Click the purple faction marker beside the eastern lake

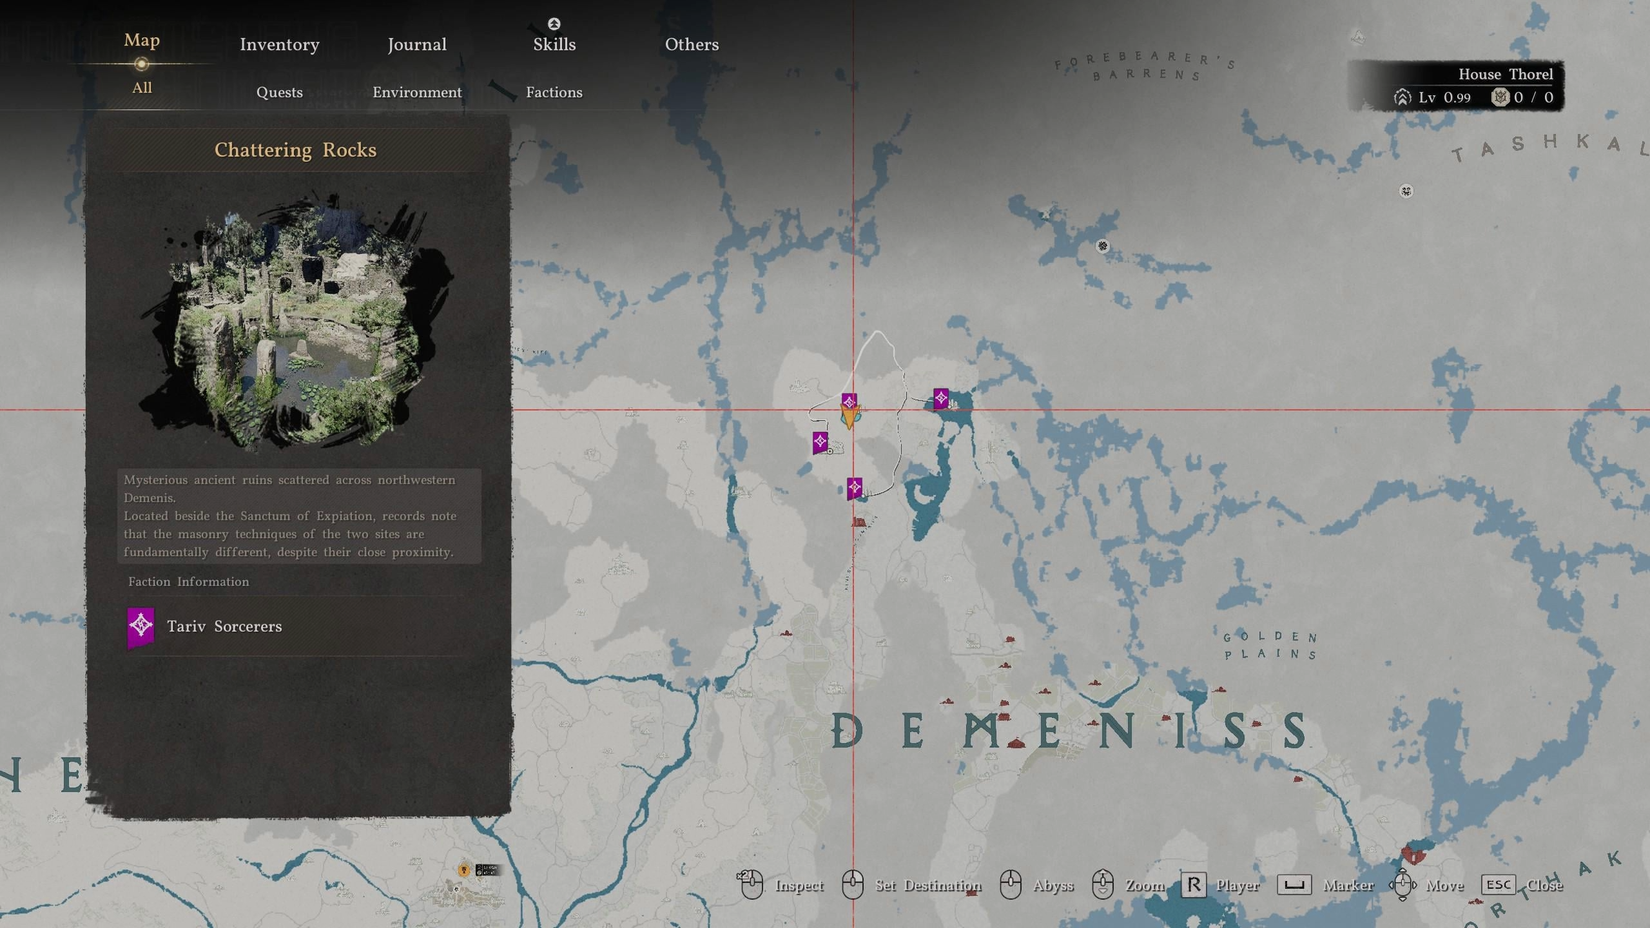coord(939,398)
